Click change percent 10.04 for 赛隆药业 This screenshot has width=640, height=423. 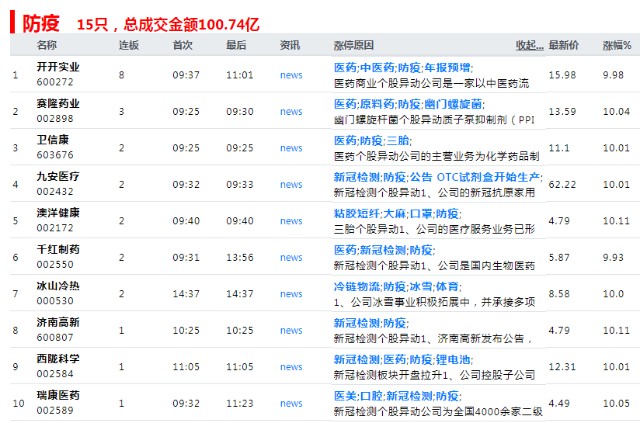[617, 111]
